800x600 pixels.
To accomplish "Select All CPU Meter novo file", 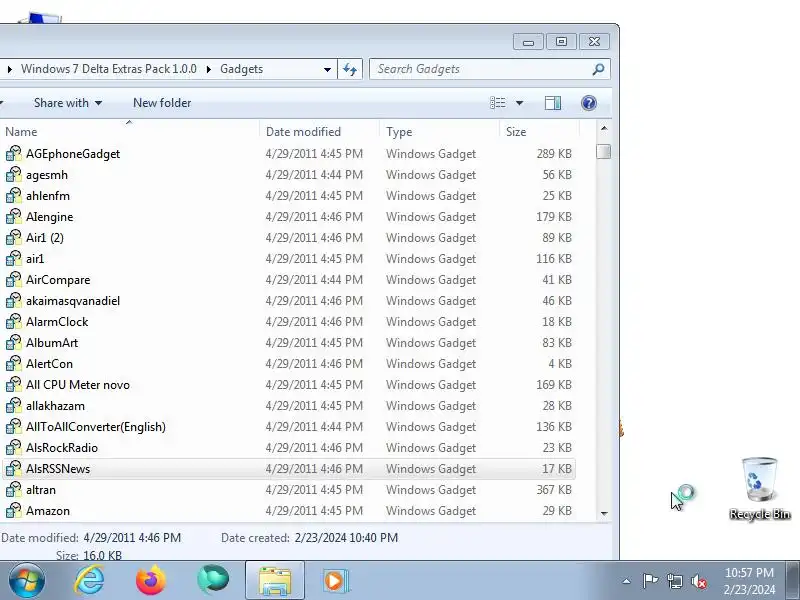I will [x=78, y=385].
